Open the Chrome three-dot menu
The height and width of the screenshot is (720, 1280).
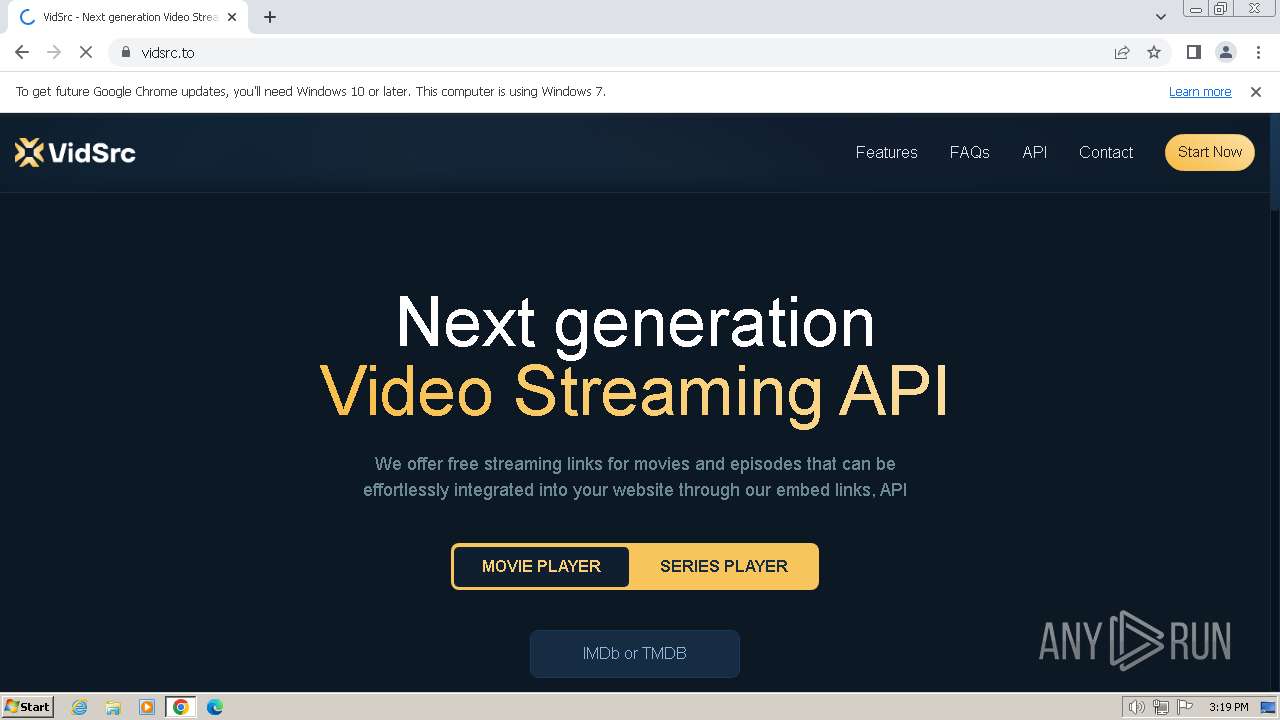coord(1258,52)
